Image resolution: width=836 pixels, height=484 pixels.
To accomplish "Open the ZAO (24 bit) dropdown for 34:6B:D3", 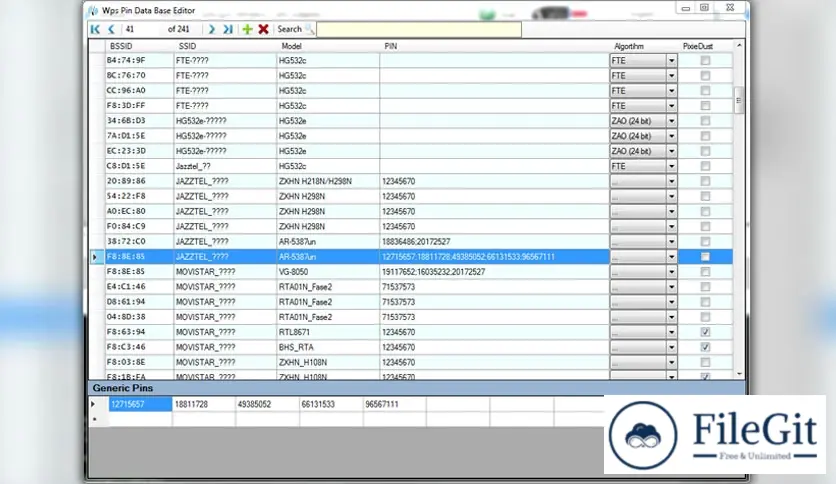I will (672, 121).
